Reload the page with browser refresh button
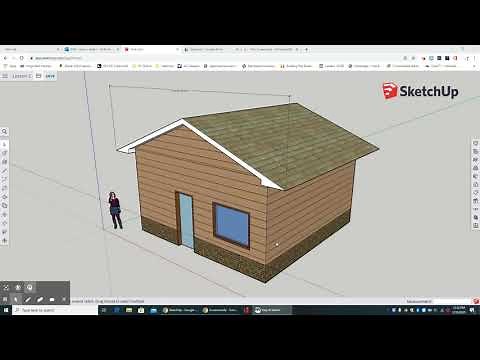 [22, 58]
